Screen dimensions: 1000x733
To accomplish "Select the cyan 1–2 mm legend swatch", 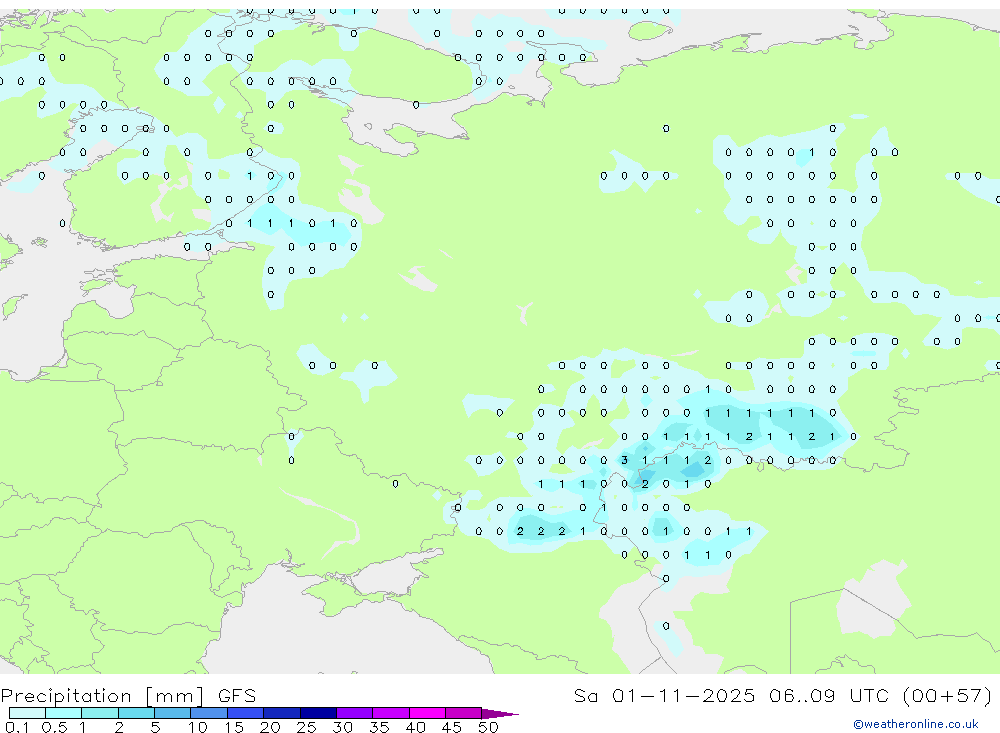I will (x=99, y=713).
